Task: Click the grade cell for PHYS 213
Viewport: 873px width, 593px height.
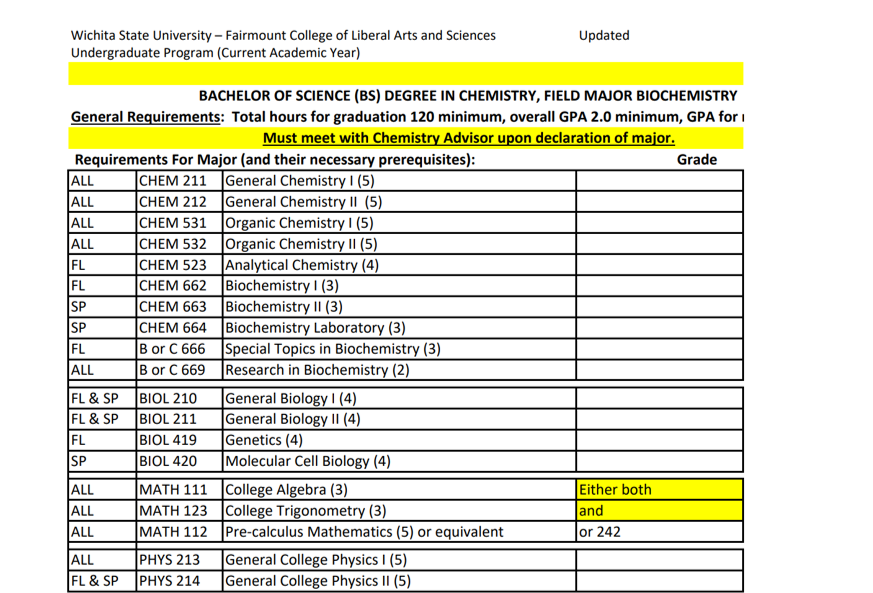Action: [x=660, y=561]
